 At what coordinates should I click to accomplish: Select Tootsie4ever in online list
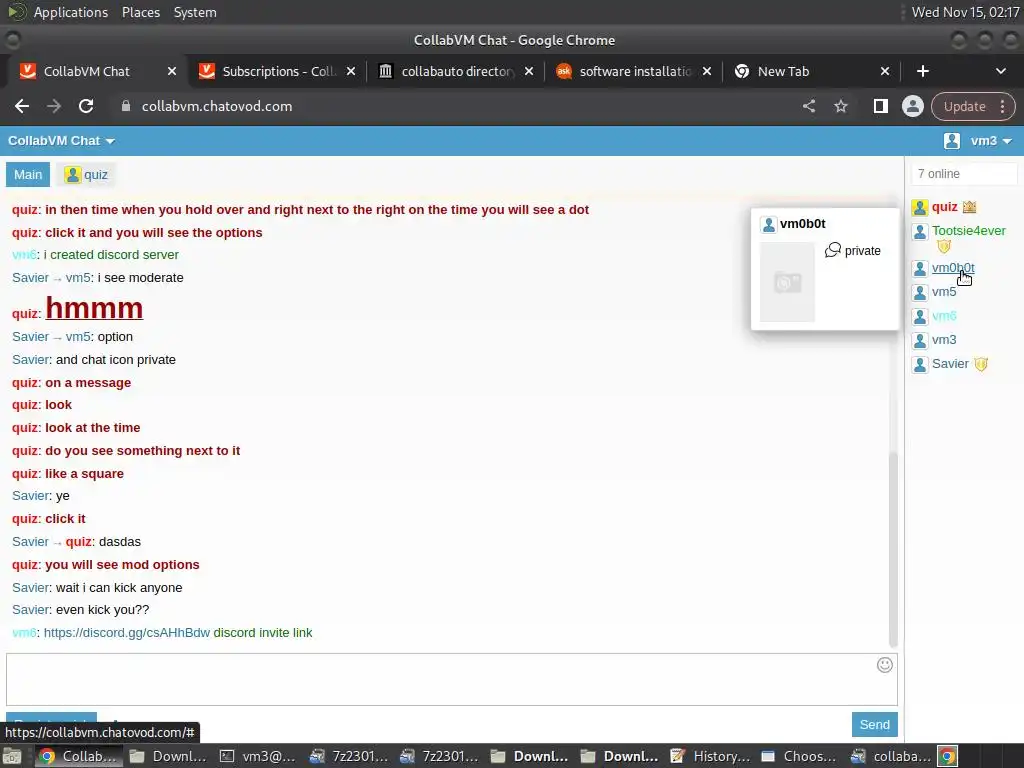click(968, 231)
